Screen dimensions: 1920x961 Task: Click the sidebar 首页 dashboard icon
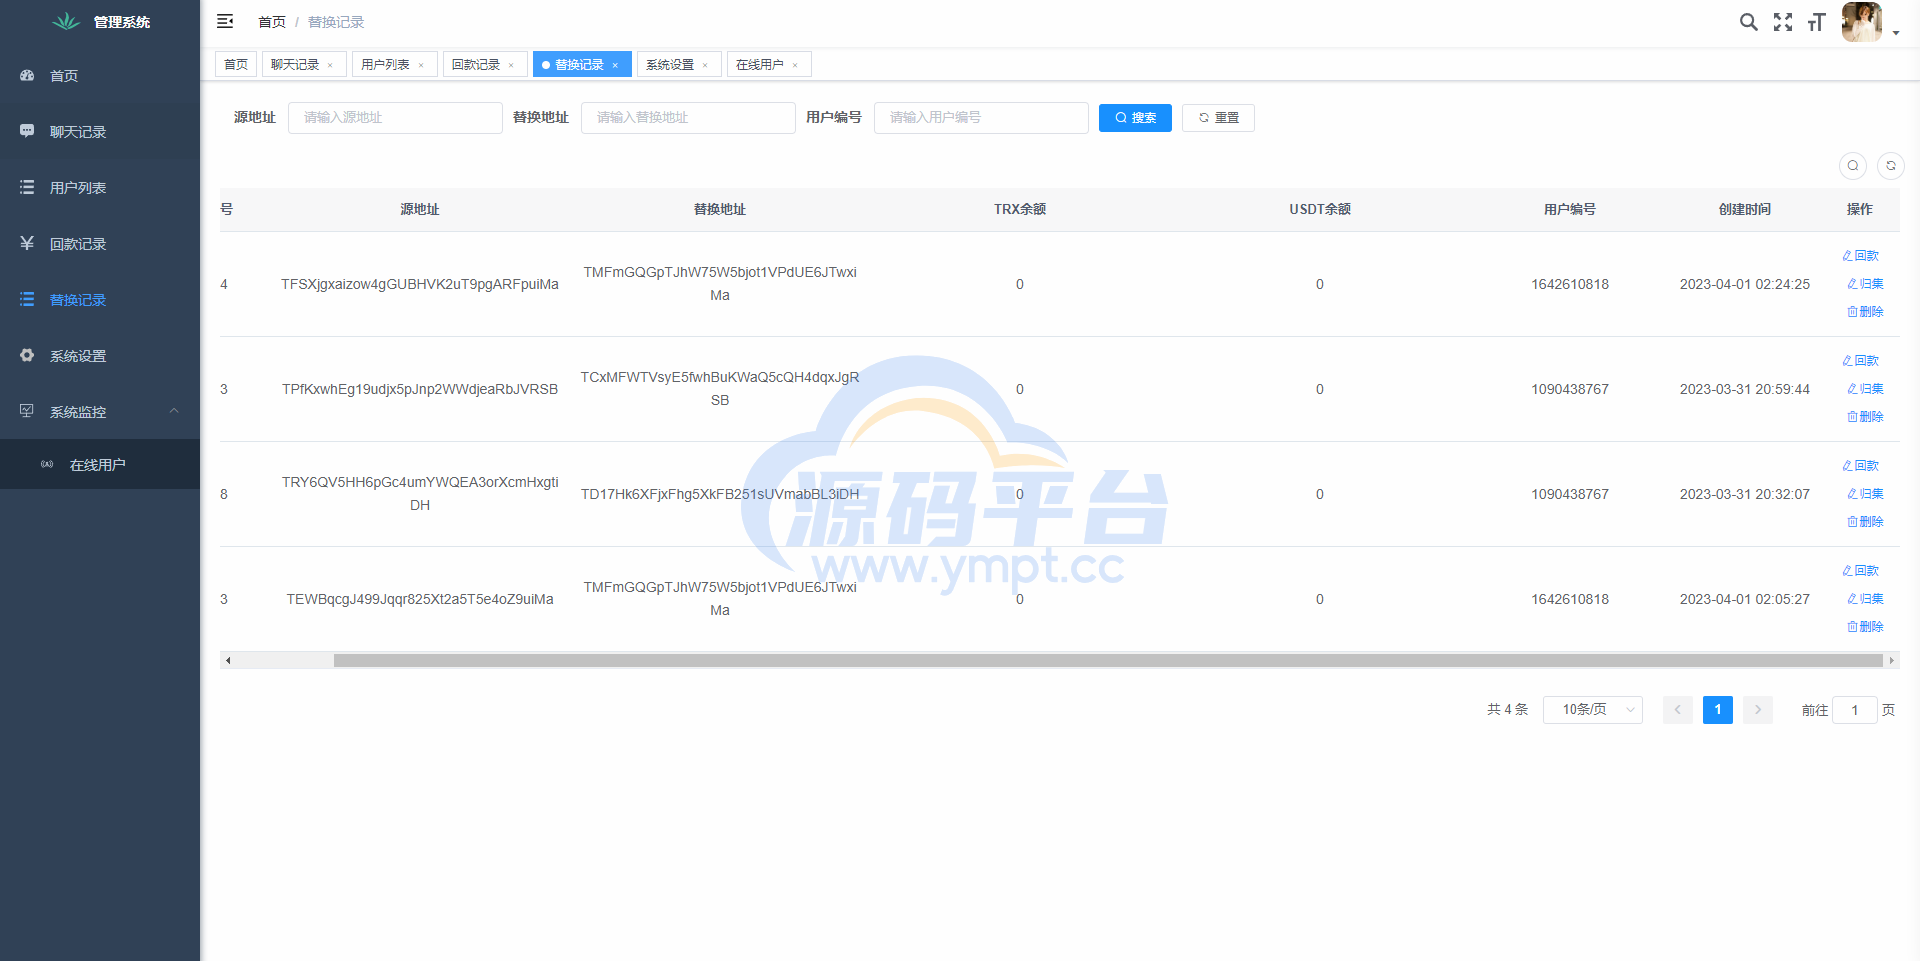tap(27, 76)
